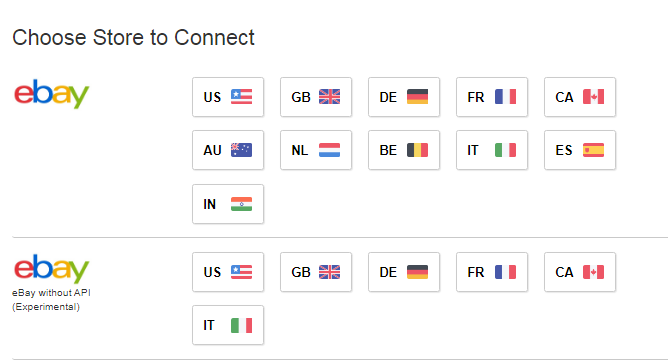Select the eBay US store button
668x361 pixels.
tap(228, 97)
